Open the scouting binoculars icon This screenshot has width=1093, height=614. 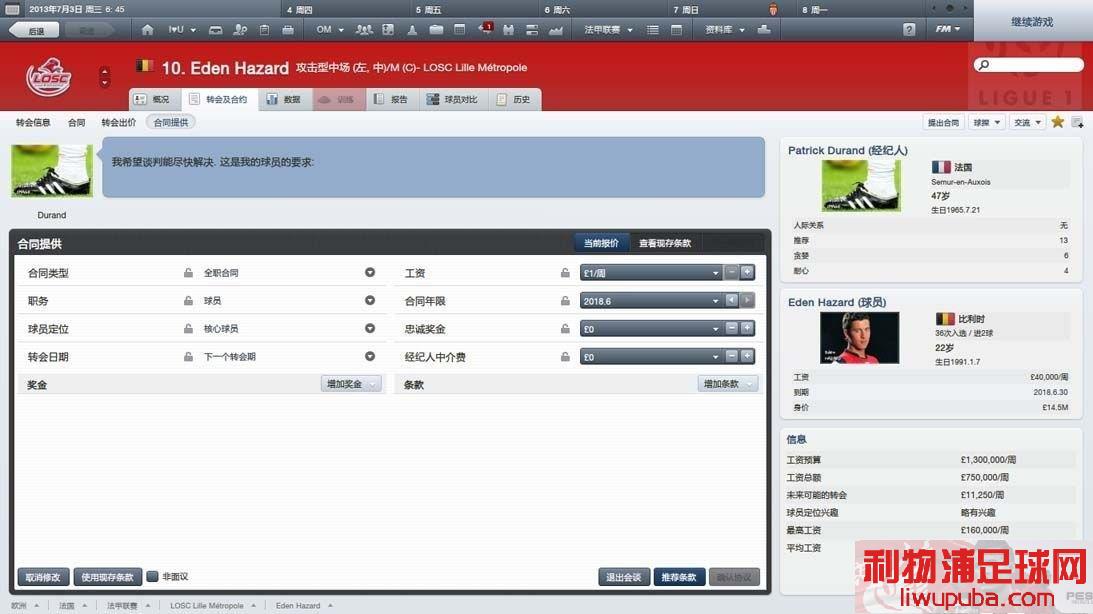point(508,30)
